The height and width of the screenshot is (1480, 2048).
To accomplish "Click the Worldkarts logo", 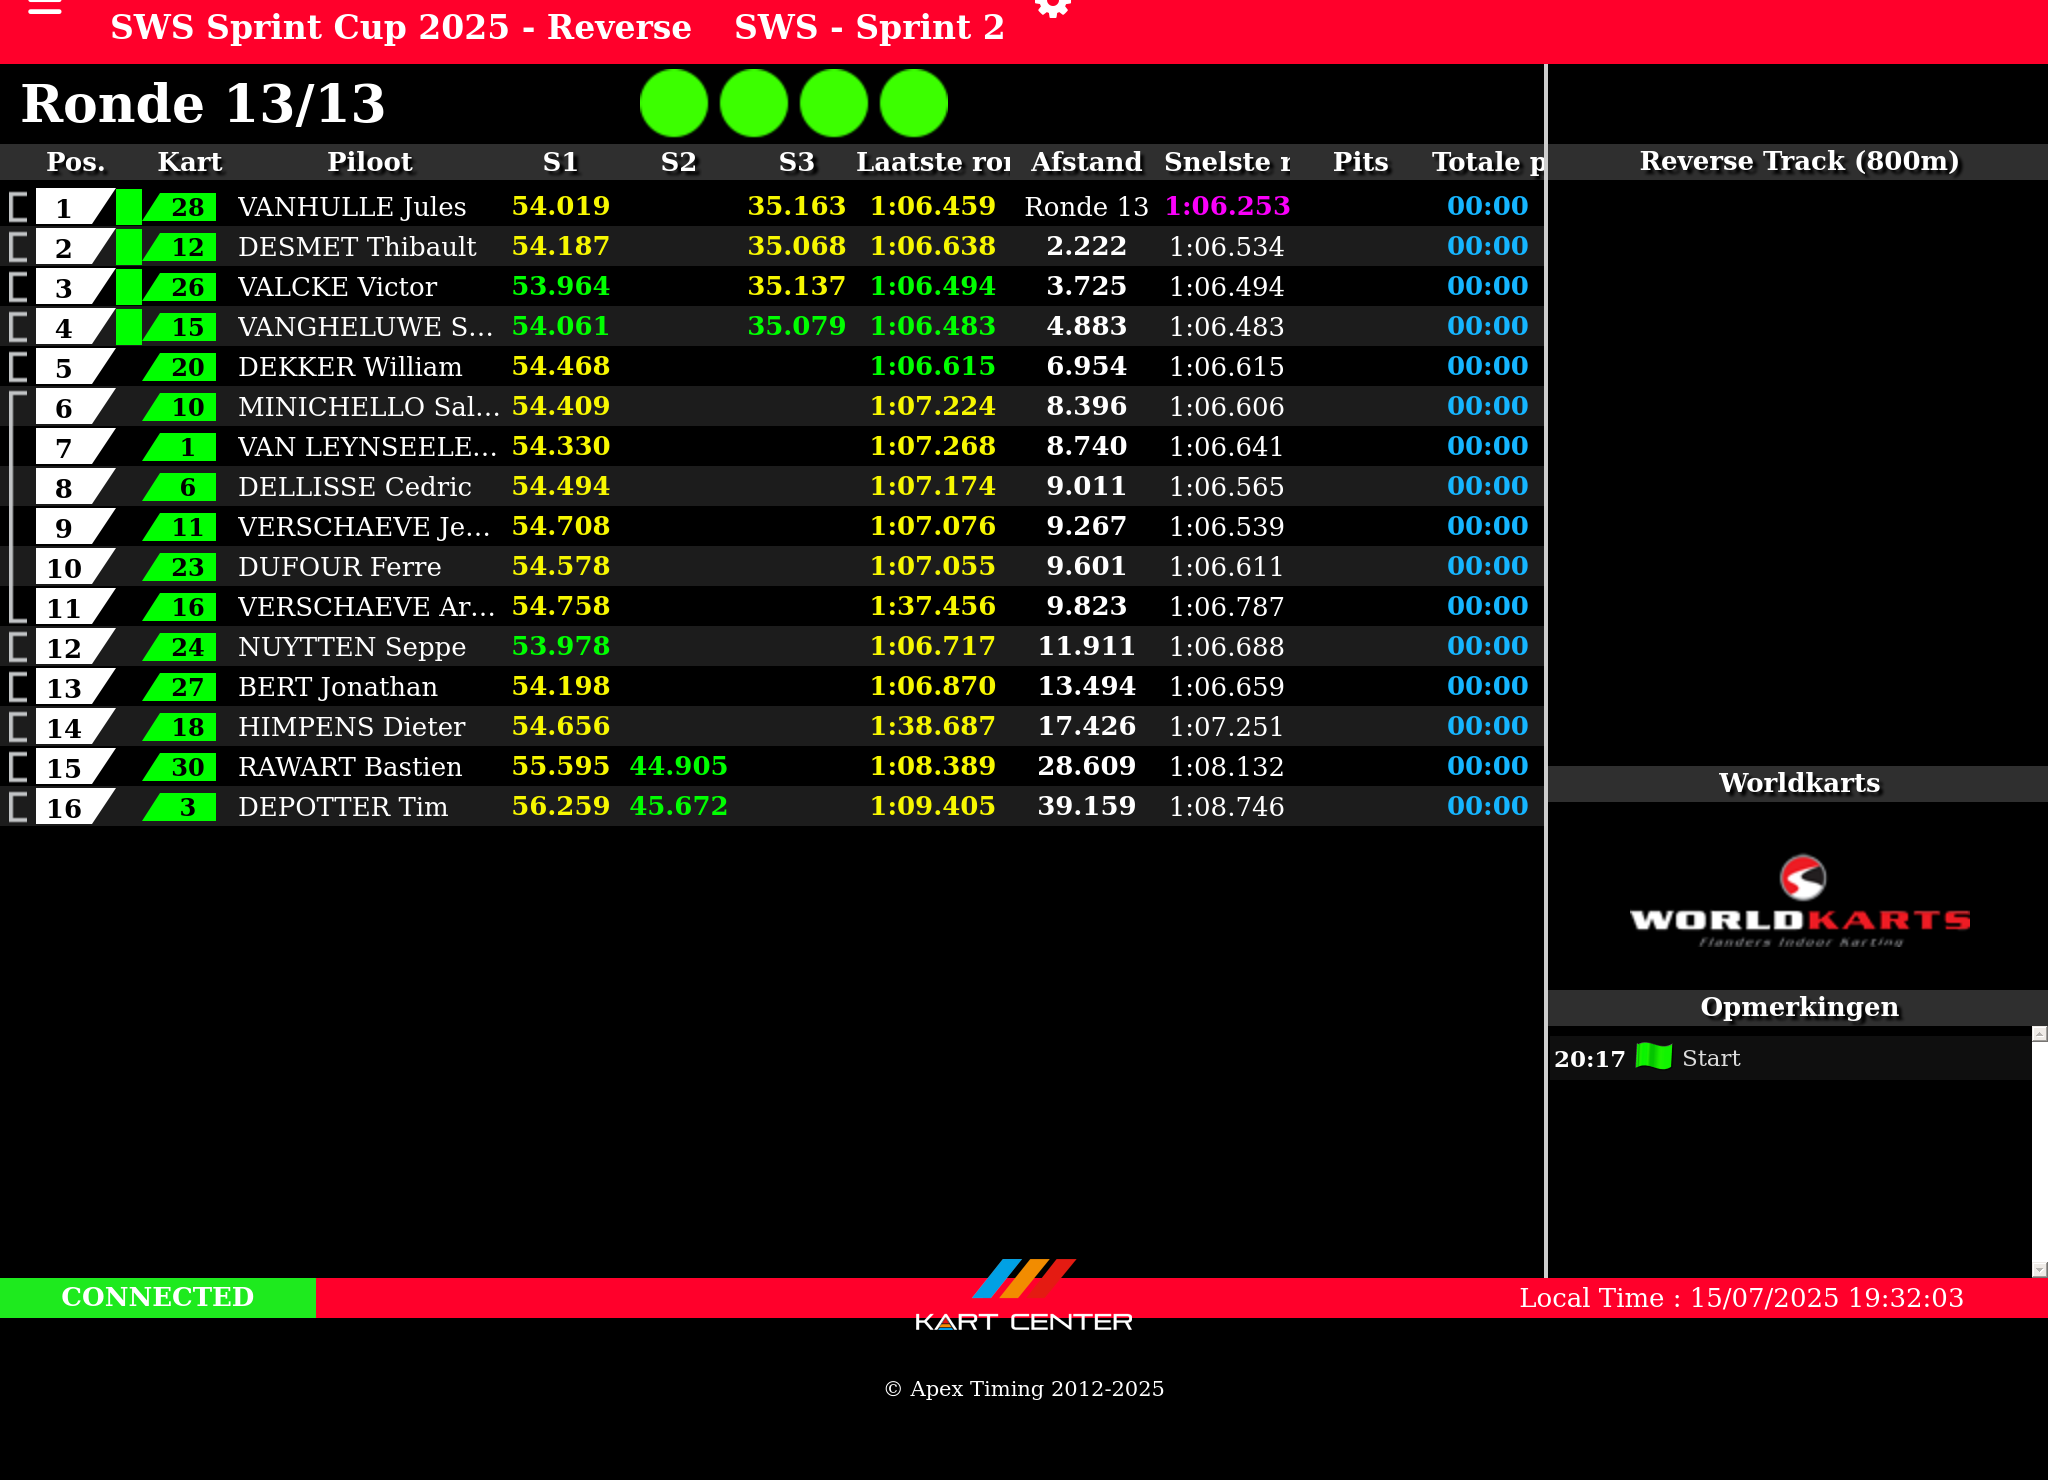I will click(1799, 900).
